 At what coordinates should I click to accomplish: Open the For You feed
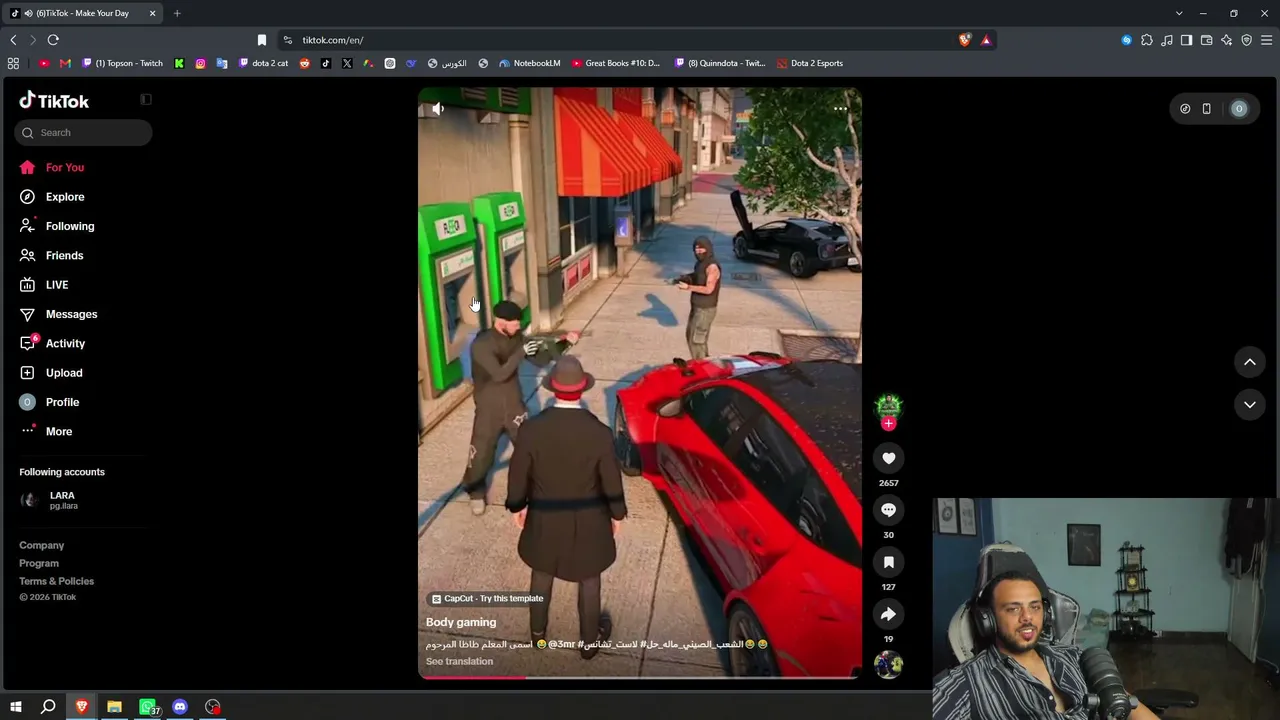[65, 167]
